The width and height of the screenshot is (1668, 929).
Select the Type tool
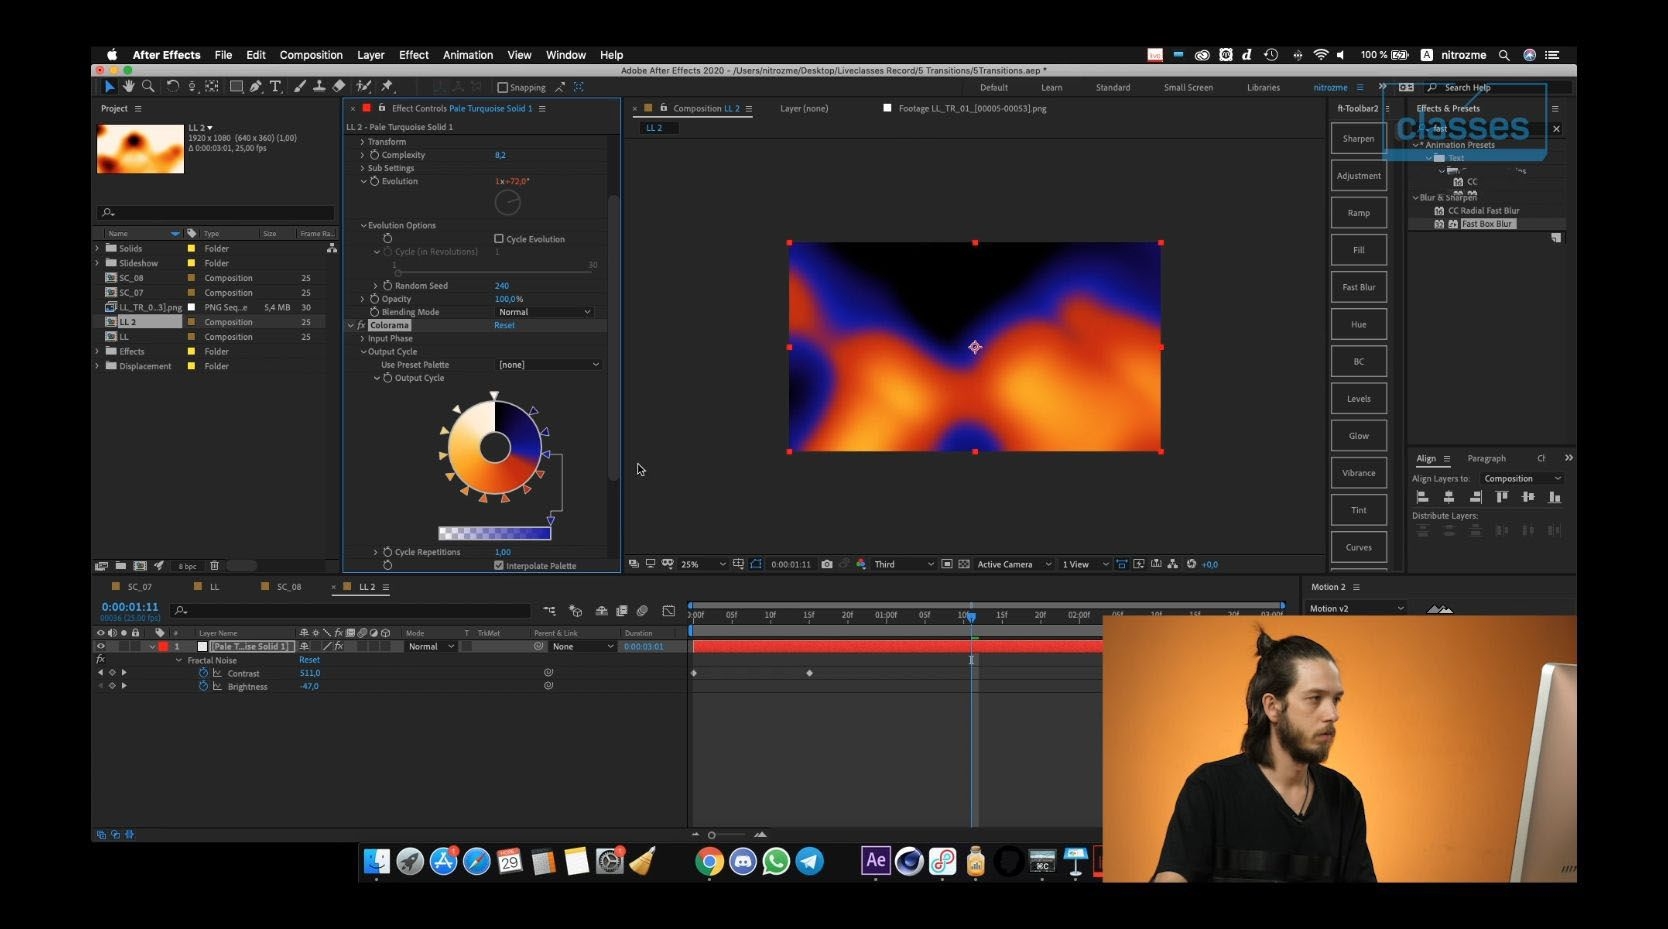click(x=276, y=87)
